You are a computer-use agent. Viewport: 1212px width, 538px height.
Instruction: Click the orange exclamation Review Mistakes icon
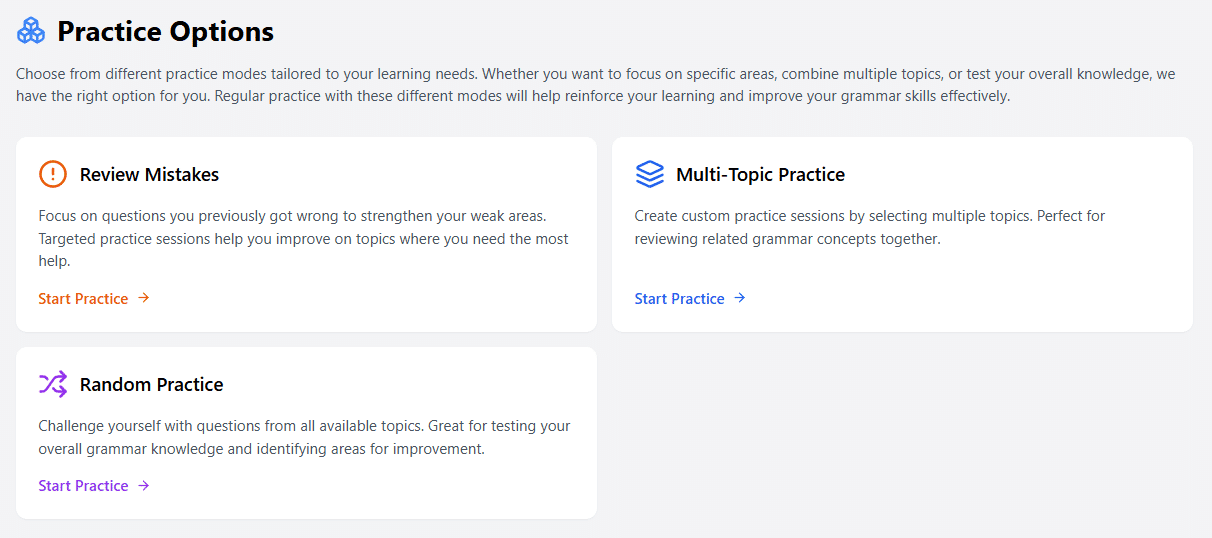click(53, 174)
